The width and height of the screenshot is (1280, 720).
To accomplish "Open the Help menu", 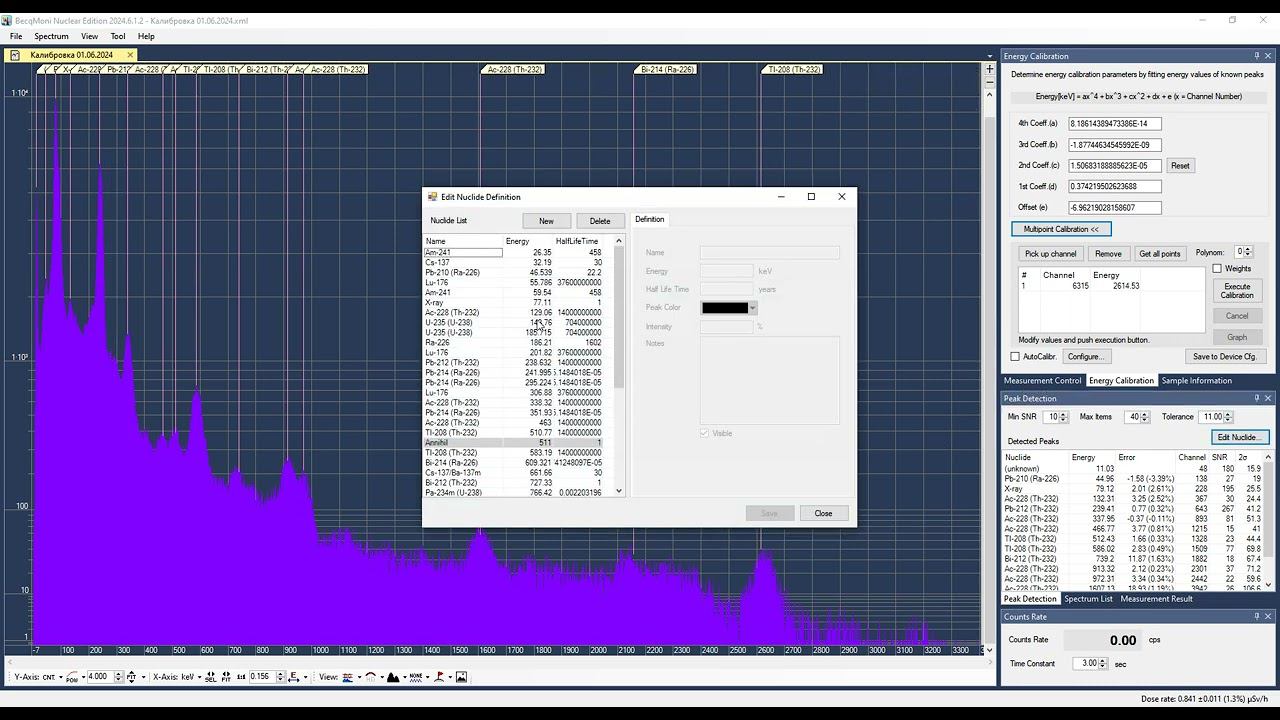I will 146,36.
